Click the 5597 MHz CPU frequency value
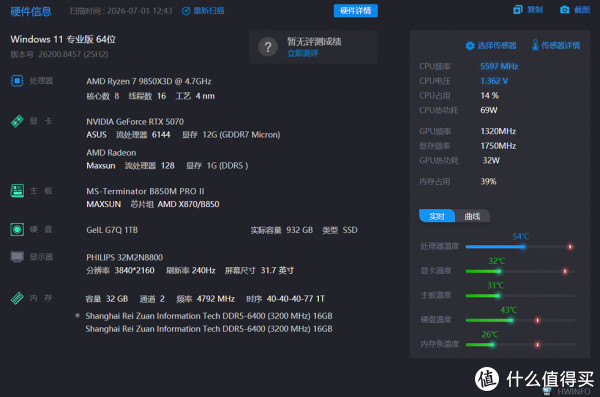 click(x=499, y=66)
